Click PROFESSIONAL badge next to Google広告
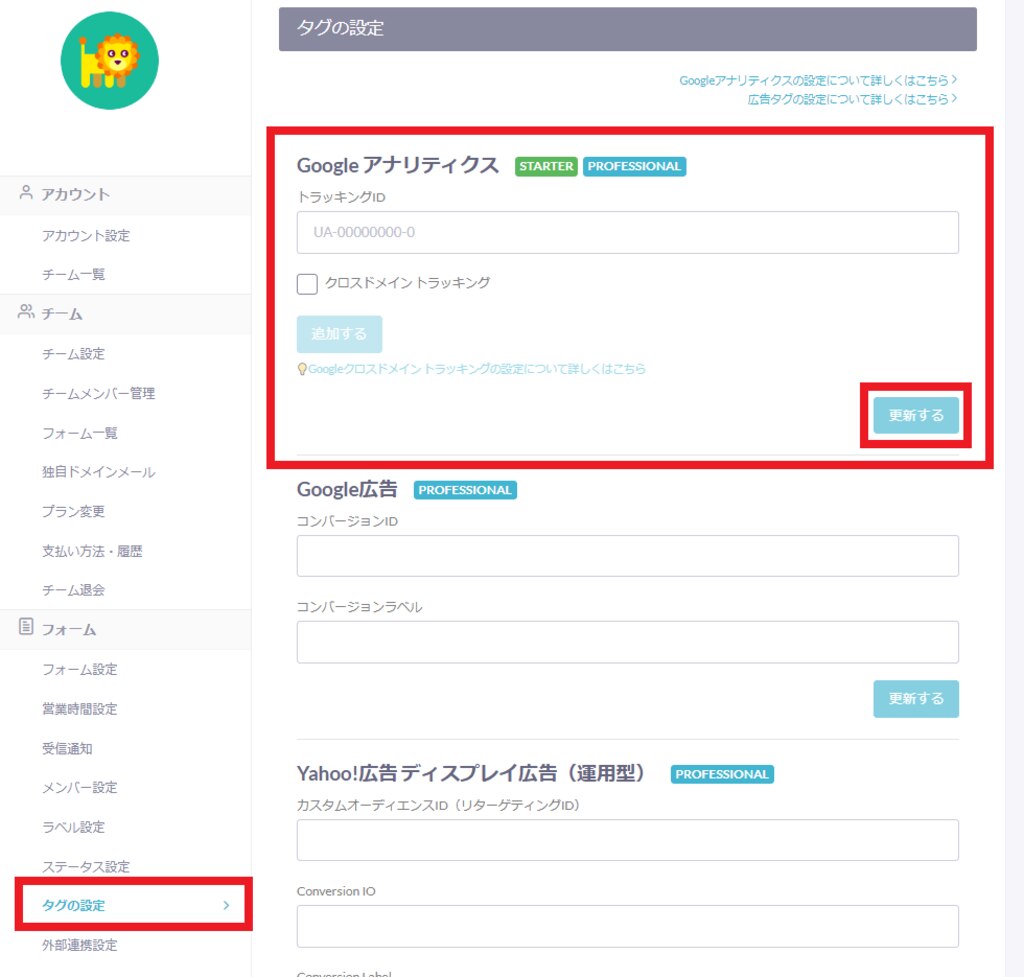 [465, 490]
